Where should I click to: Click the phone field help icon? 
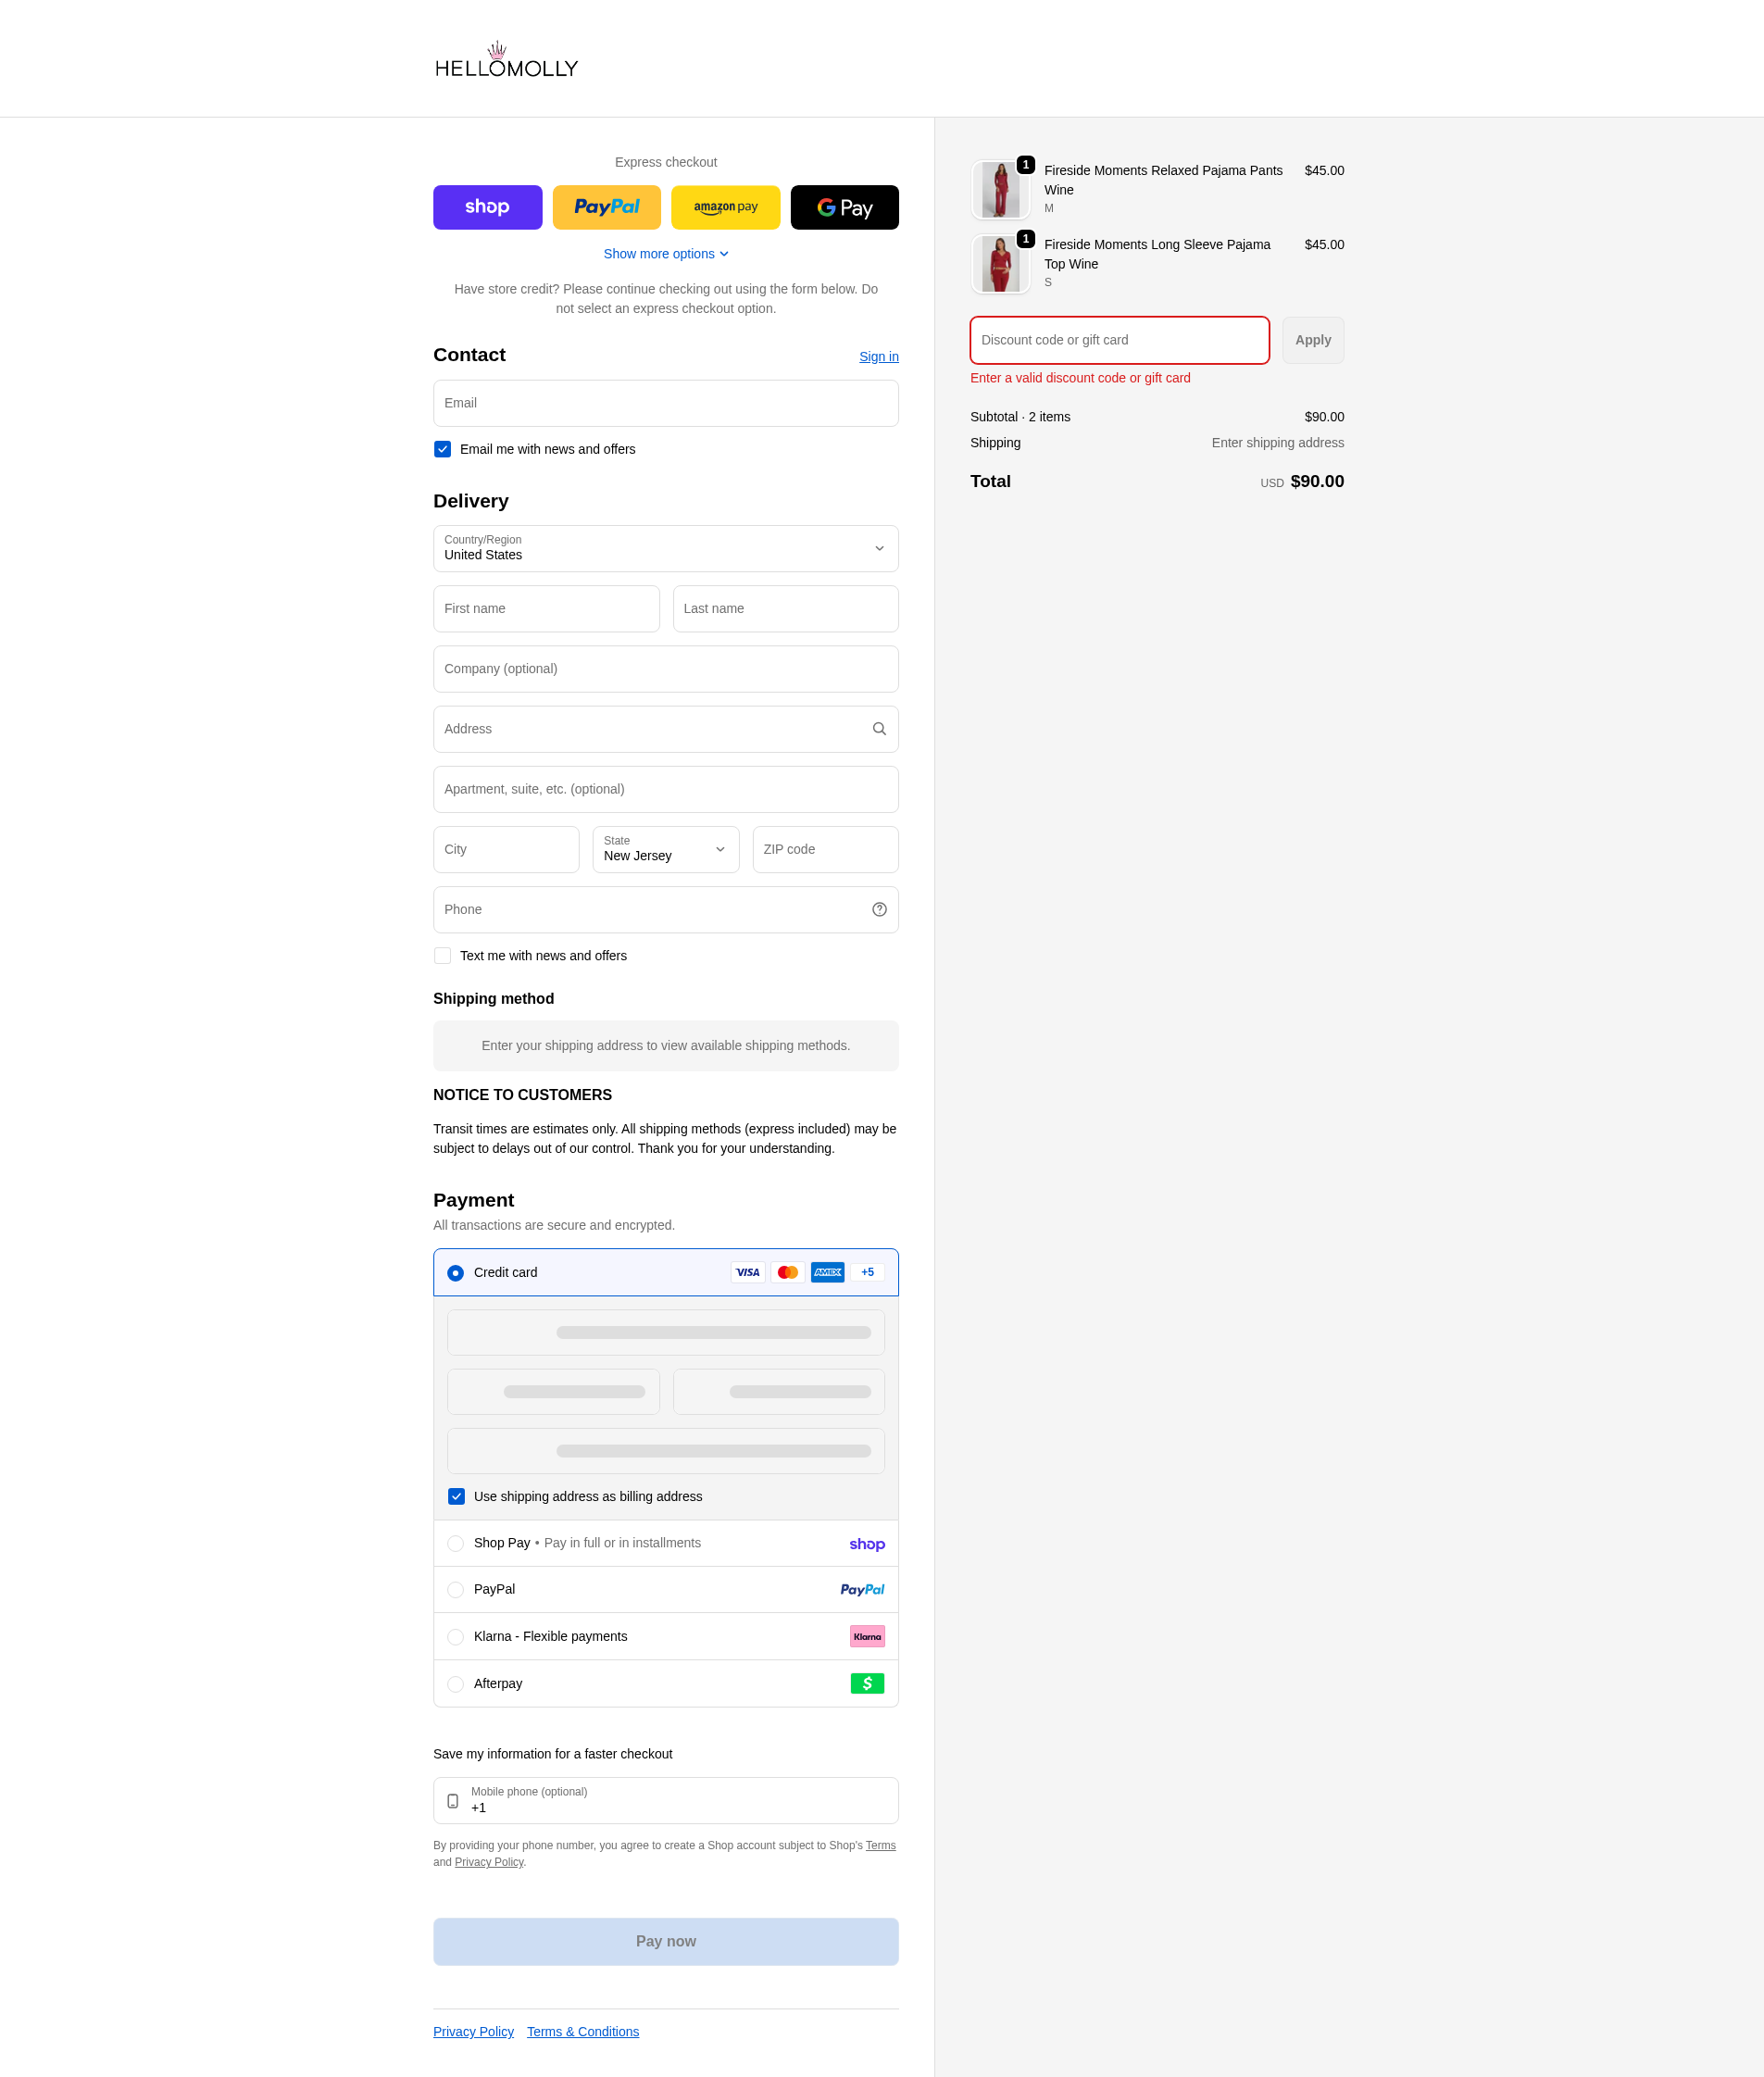coord(879,909)
